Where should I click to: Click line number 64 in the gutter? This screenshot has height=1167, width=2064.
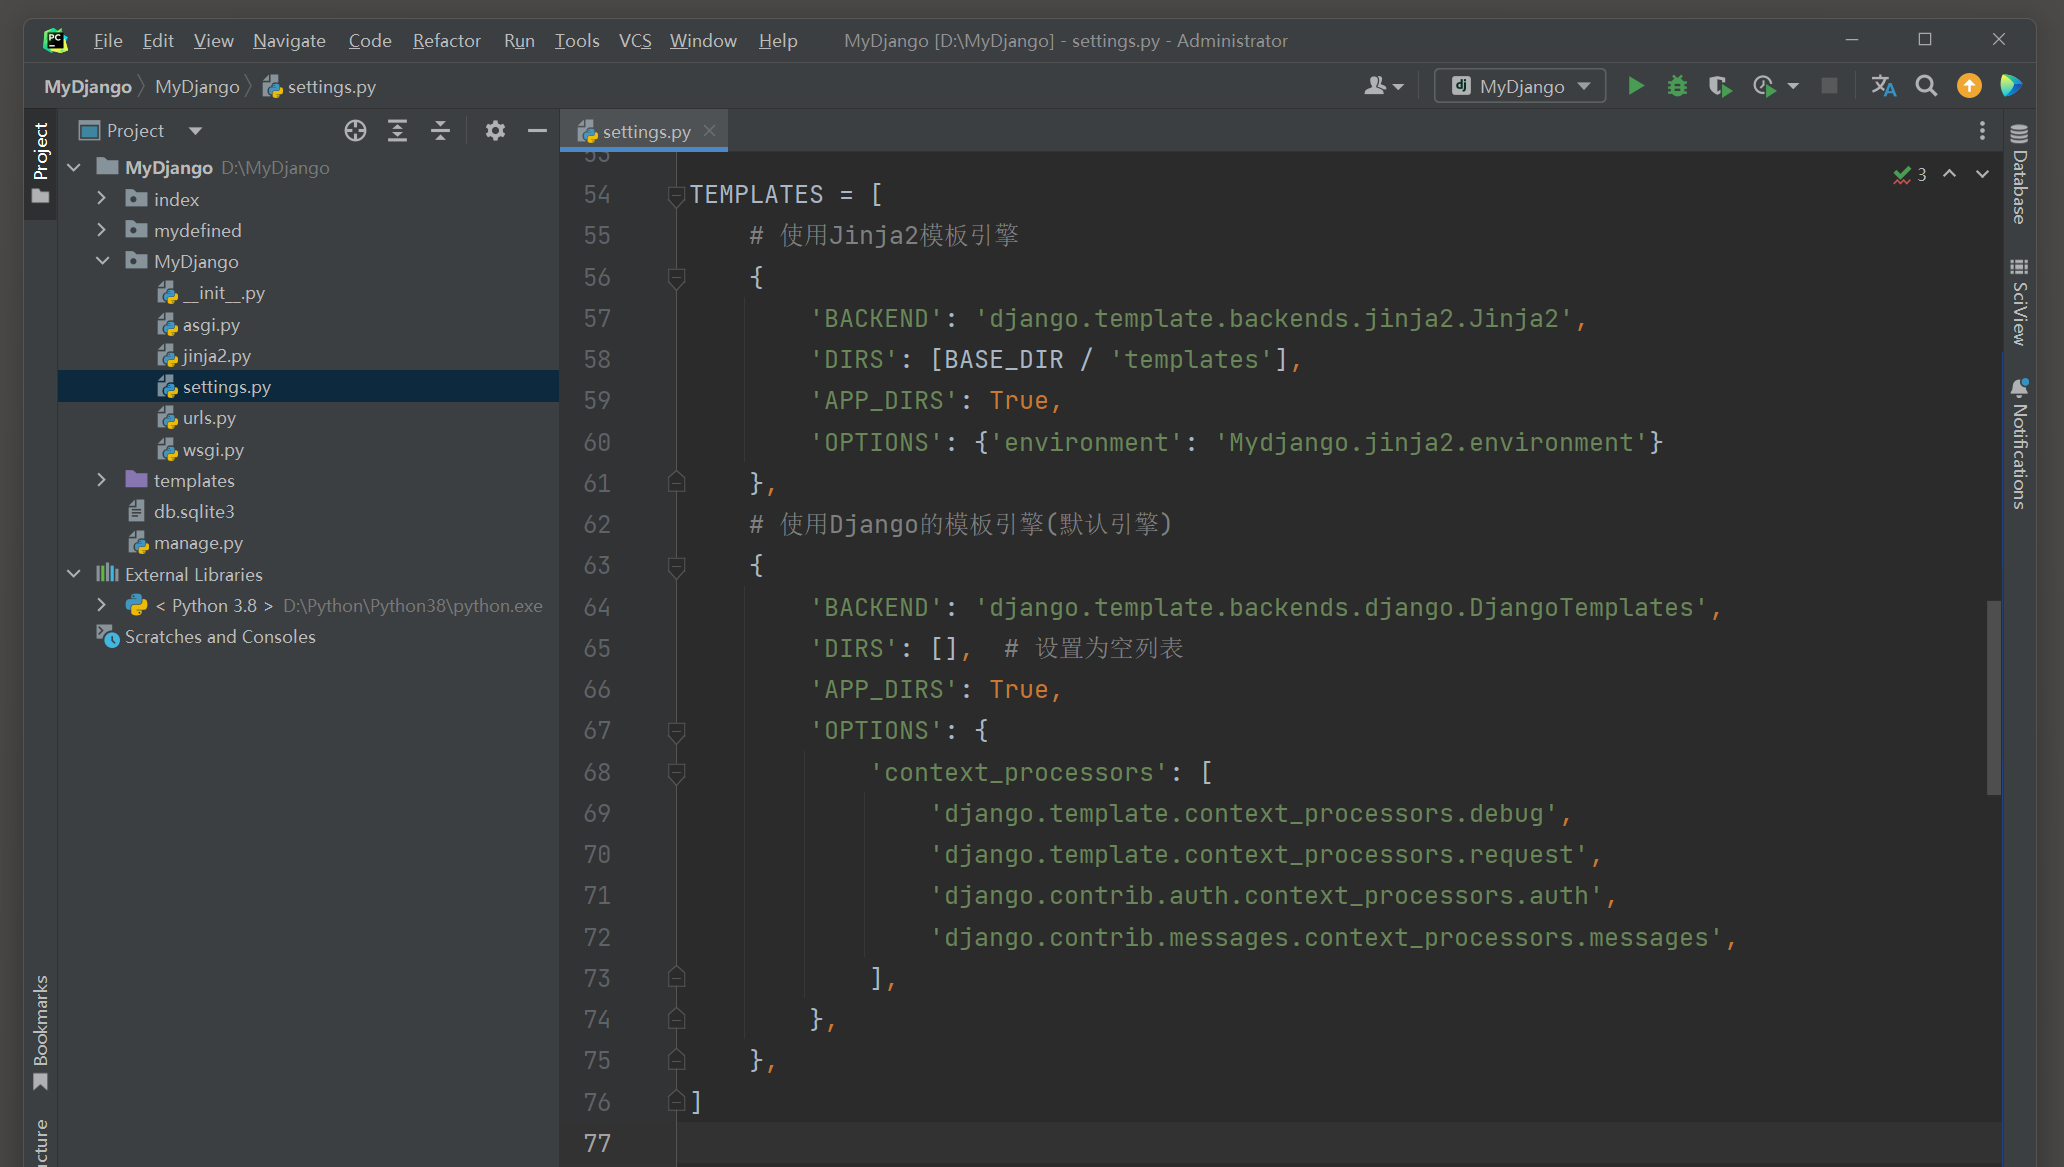pyautogui.click(x=597, y=607)
